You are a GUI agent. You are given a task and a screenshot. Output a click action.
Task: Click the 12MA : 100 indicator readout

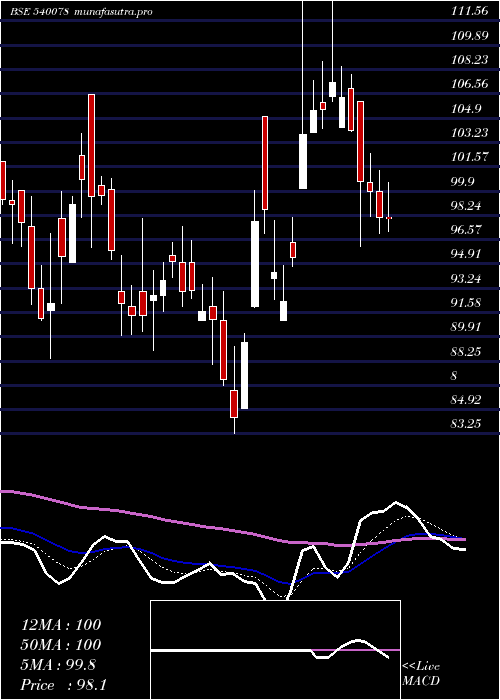click(61, 625)
